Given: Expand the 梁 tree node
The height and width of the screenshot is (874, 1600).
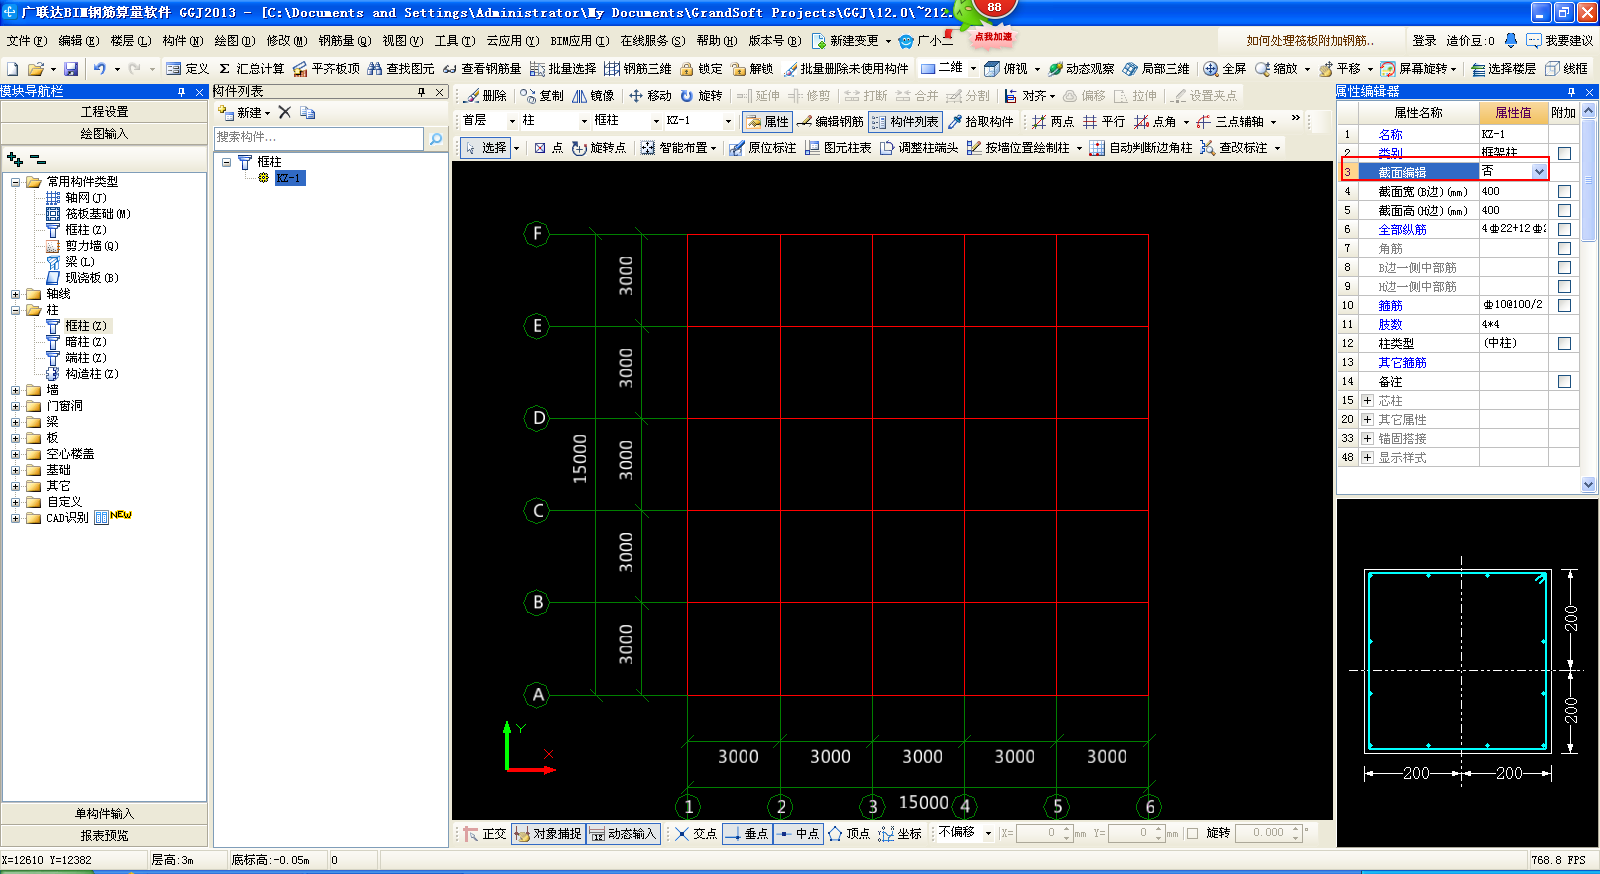Looking at the screenshot, I should pyautogui.click(x=15, y=422).
